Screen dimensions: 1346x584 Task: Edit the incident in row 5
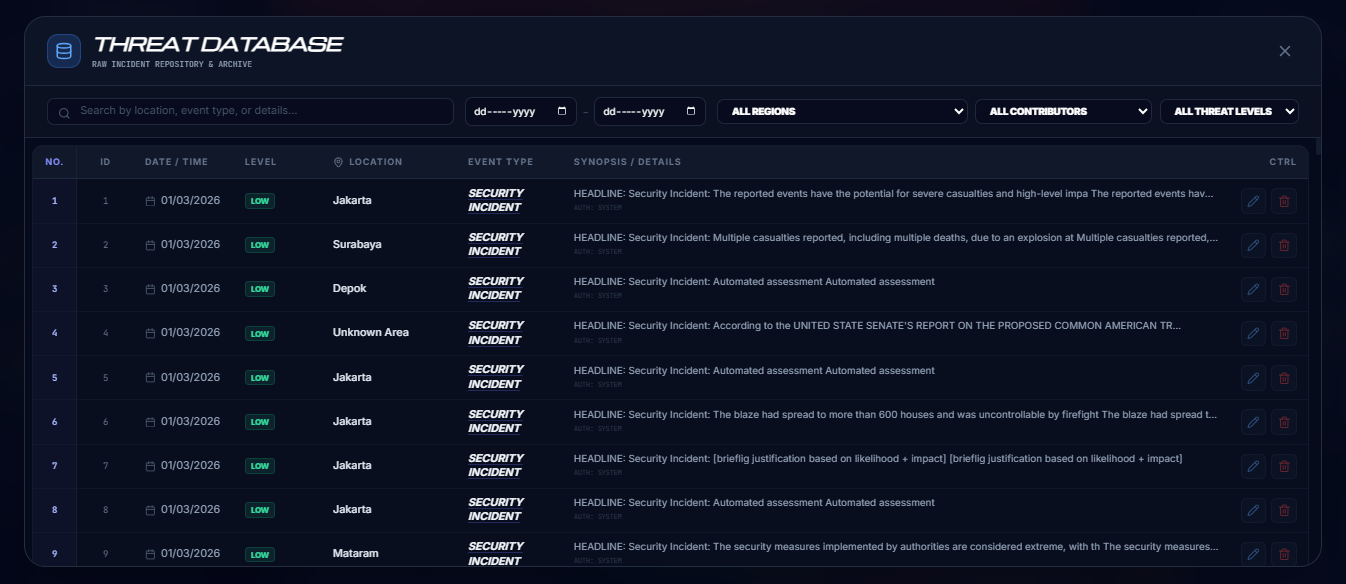pos(1253,378)
